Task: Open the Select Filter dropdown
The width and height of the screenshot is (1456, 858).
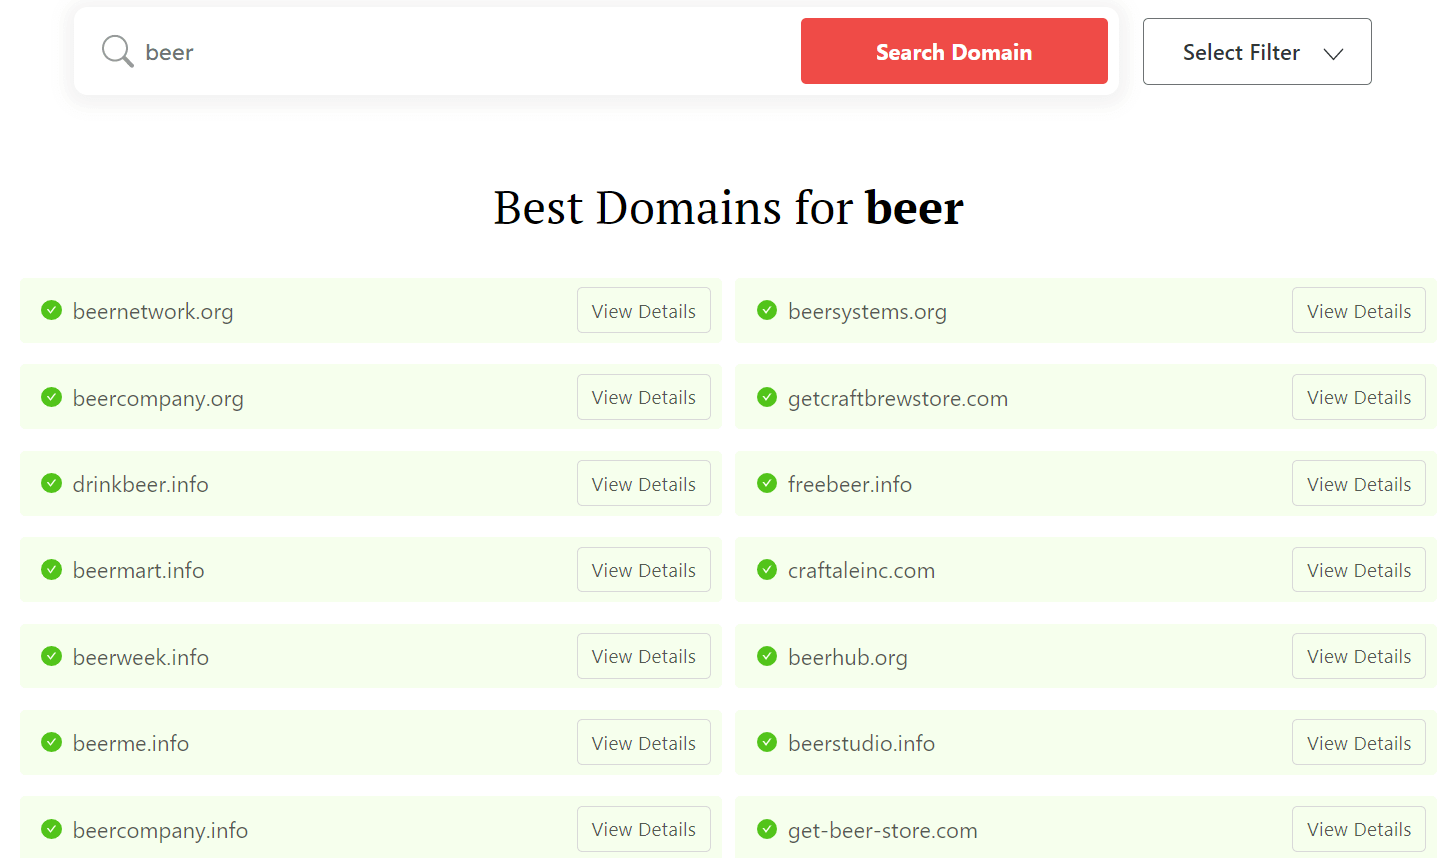Action: (x=1257, y=52)
